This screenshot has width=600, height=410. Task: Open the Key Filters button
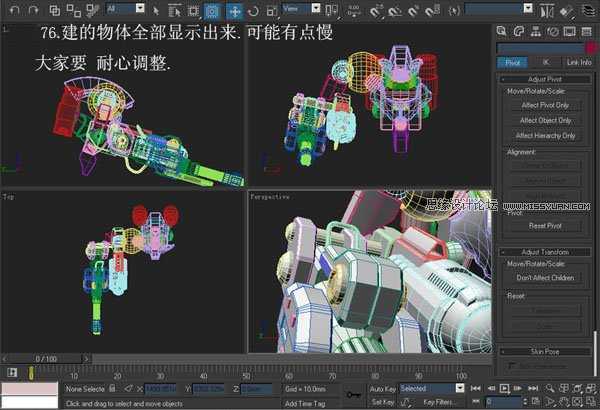438,402
